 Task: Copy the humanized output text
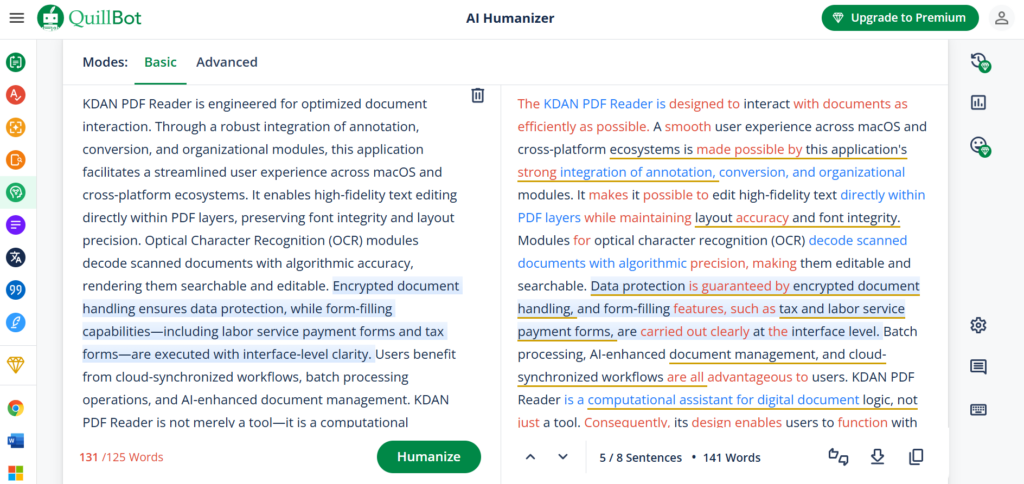tap(916, 457)
